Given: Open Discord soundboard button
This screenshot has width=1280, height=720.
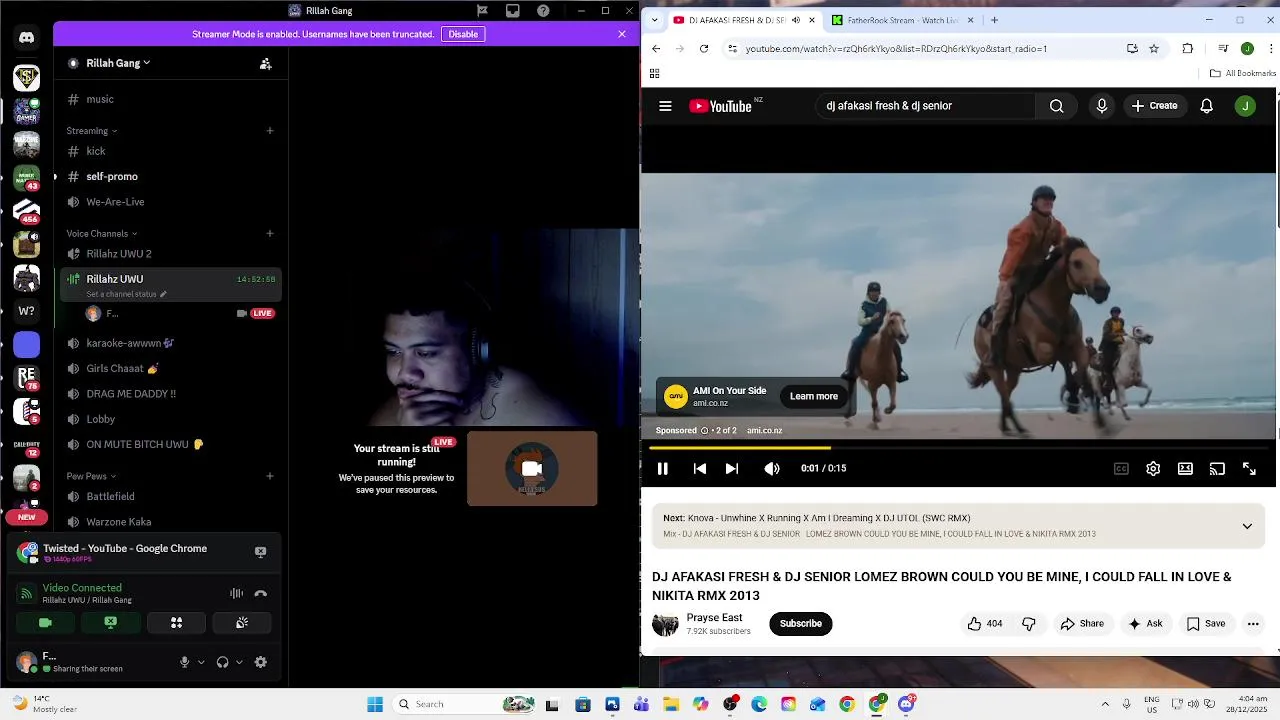Looking at the screenshot, I should (242, 622).
